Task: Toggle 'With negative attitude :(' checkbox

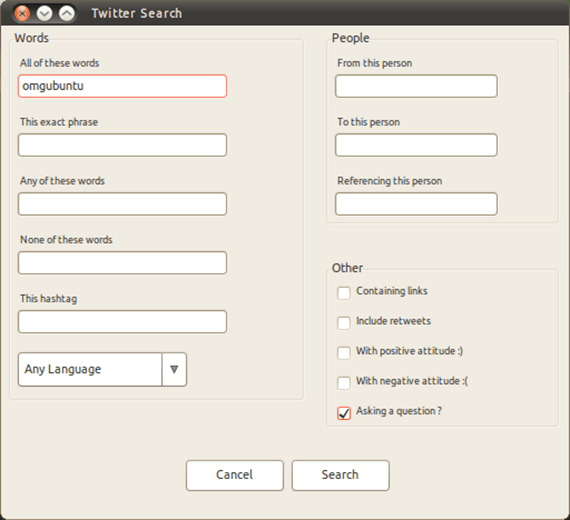Action: pos(344,383)
